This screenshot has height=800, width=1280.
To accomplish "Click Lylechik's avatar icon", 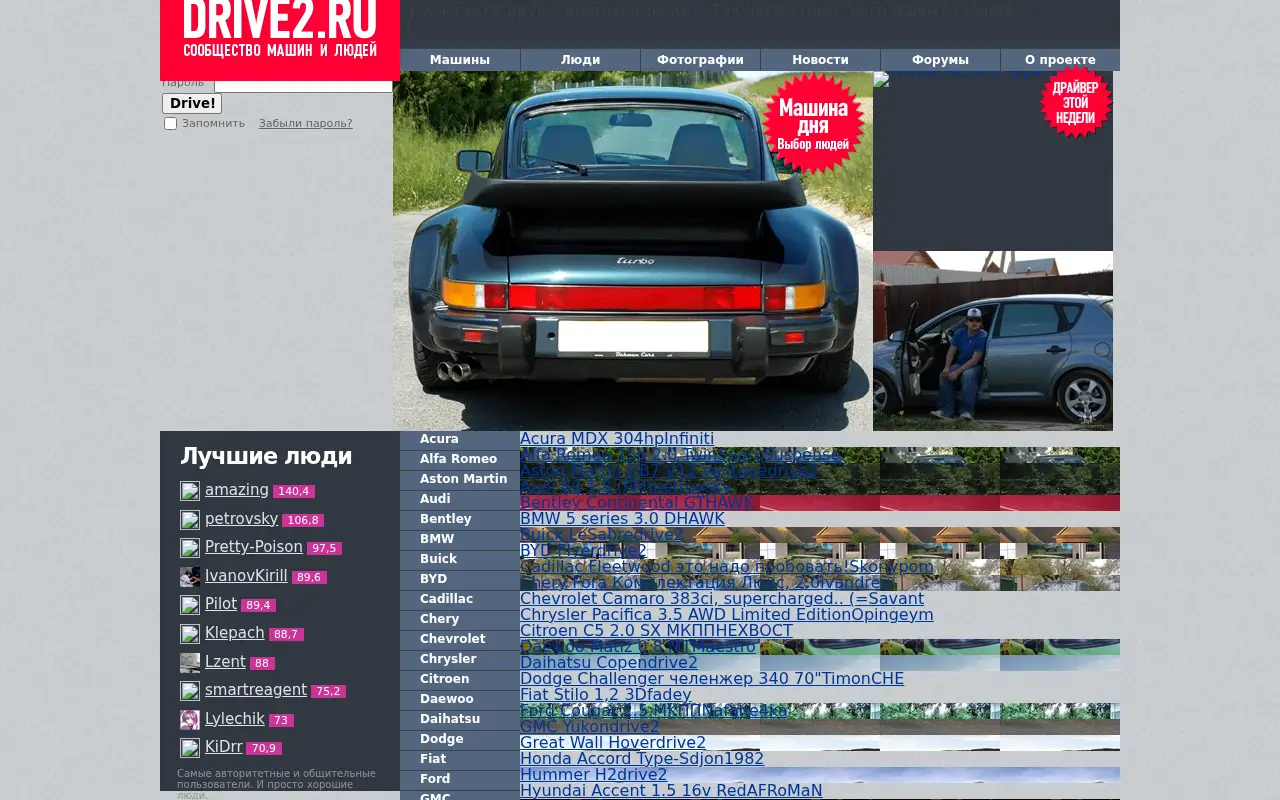I will point(190,720).
